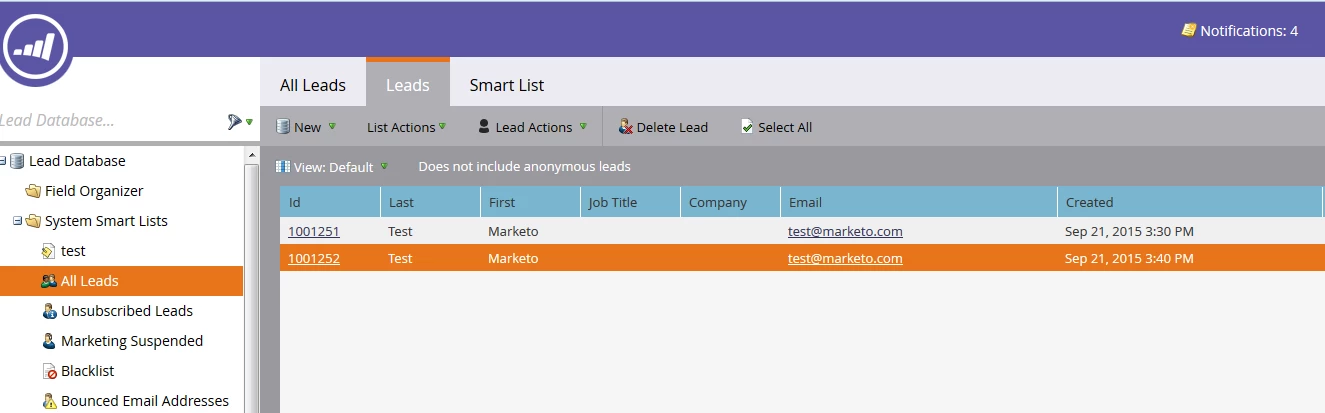Viewport: 1325px width, 413px height.
Task: Click the Select All checkmark icon
Action: tap(747, 127)
